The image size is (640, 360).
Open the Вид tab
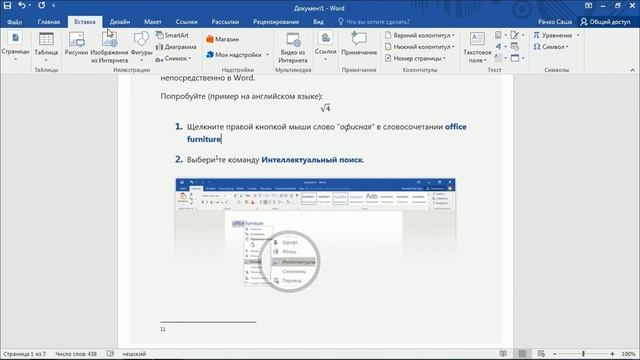318,22
